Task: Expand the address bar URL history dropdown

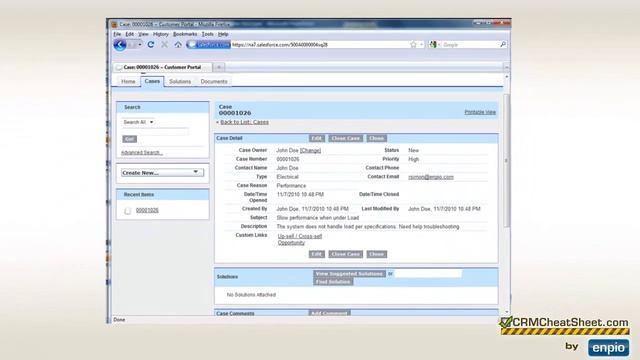Action: pos(422,44)
